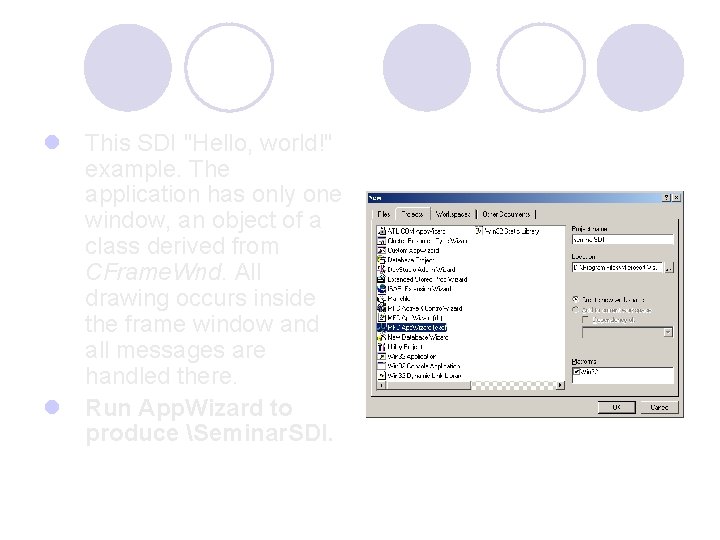The width and height of the screenshot is (720, 540).
Task: Click the project list right scroll arrow
Action: point(560,385)
